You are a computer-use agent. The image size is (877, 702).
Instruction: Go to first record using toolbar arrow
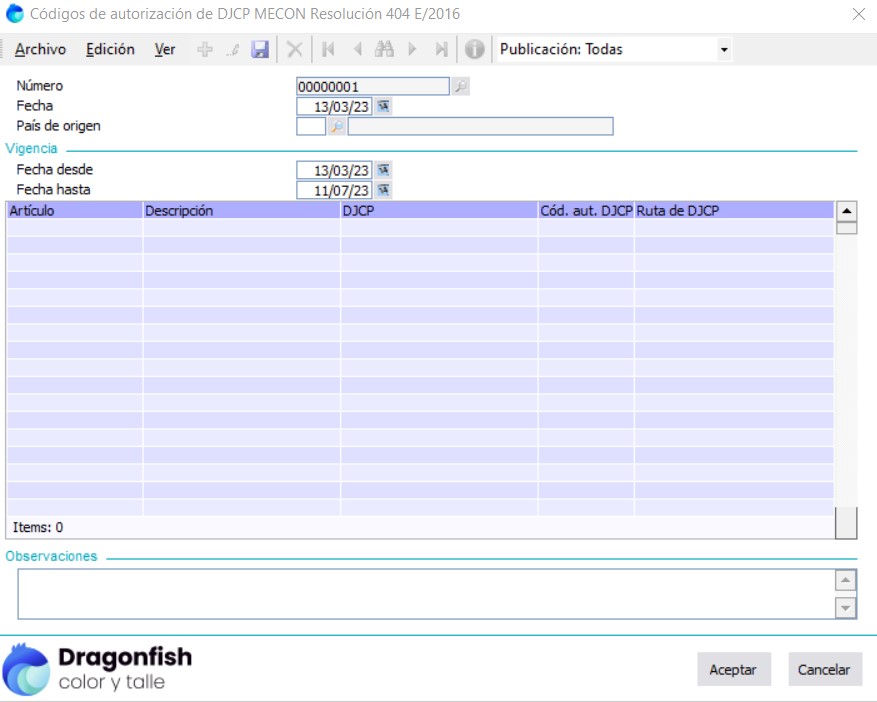(328, 50)
